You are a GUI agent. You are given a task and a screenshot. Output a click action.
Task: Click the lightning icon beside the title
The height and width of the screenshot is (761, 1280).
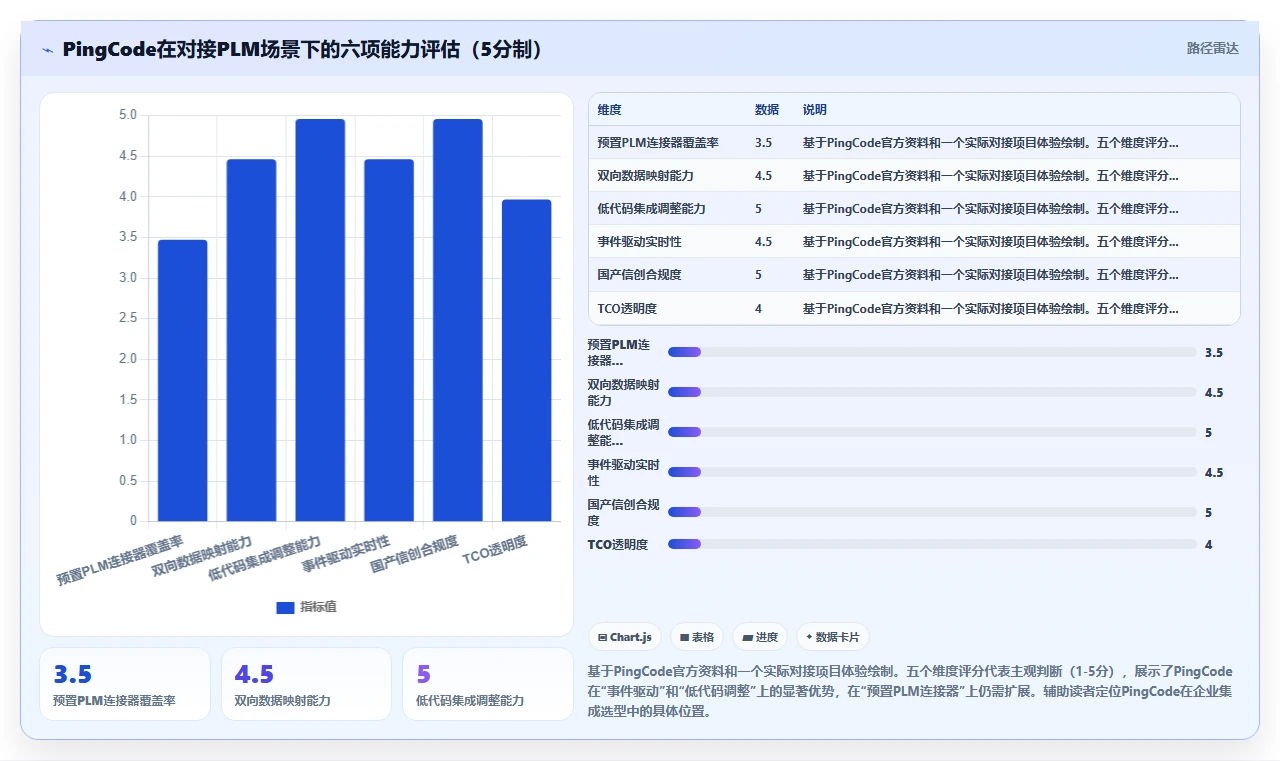pyautogui.click(x=47, y=49)
